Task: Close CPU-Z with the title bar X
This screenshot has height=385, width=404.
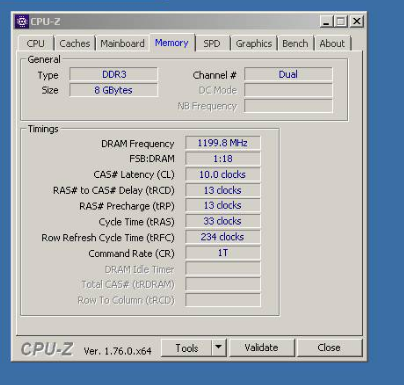Action: click(x=357, y=21)
